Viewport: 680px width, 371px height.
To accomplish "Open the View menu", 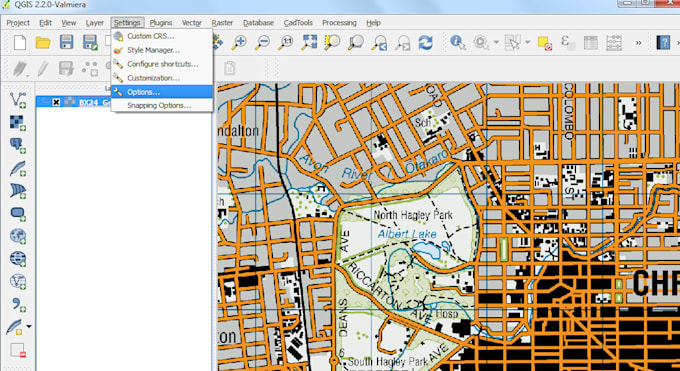I will pos(69,23).
